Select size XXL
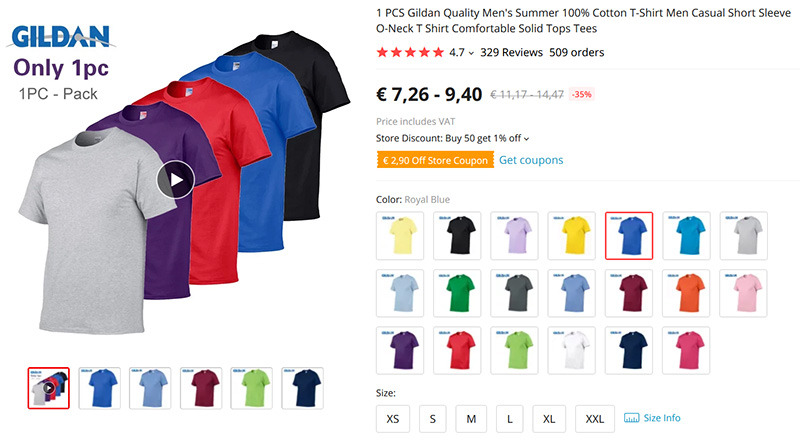This screenshot has height=441, width=800. tap(594, 419)
